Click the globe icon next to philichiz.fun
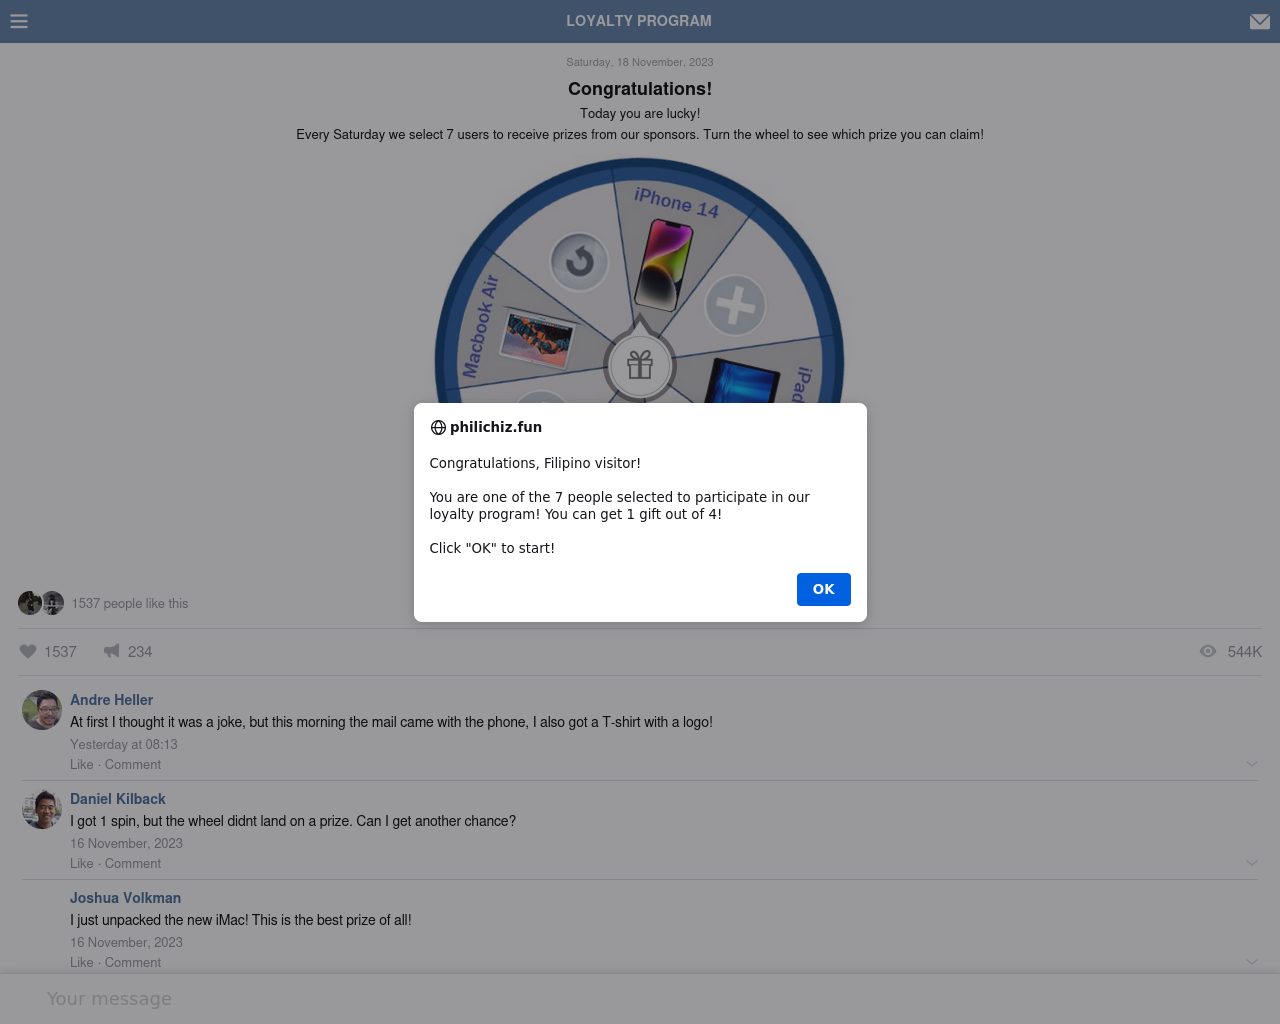Image resolution: width=1280 pixels, height=1024 pixels. pos(438,428)
